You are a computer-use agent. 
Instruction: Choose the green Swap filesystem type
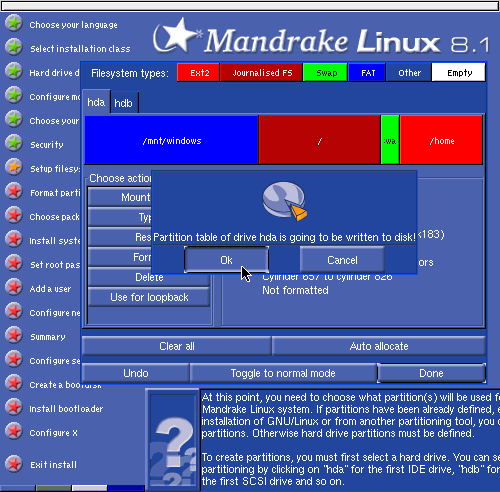pyautogui.click(x=325, y=73)
